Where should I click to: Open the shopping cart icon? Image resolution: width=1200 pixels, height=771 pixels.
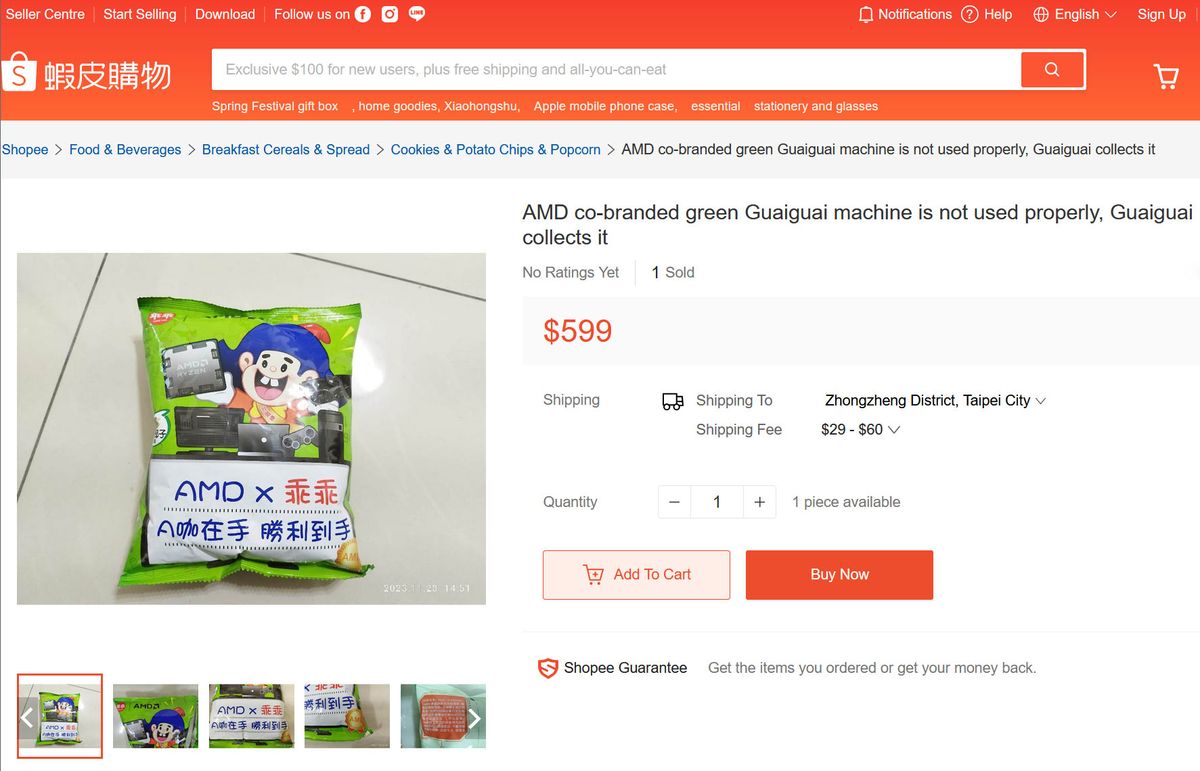tap(1166, 76)
